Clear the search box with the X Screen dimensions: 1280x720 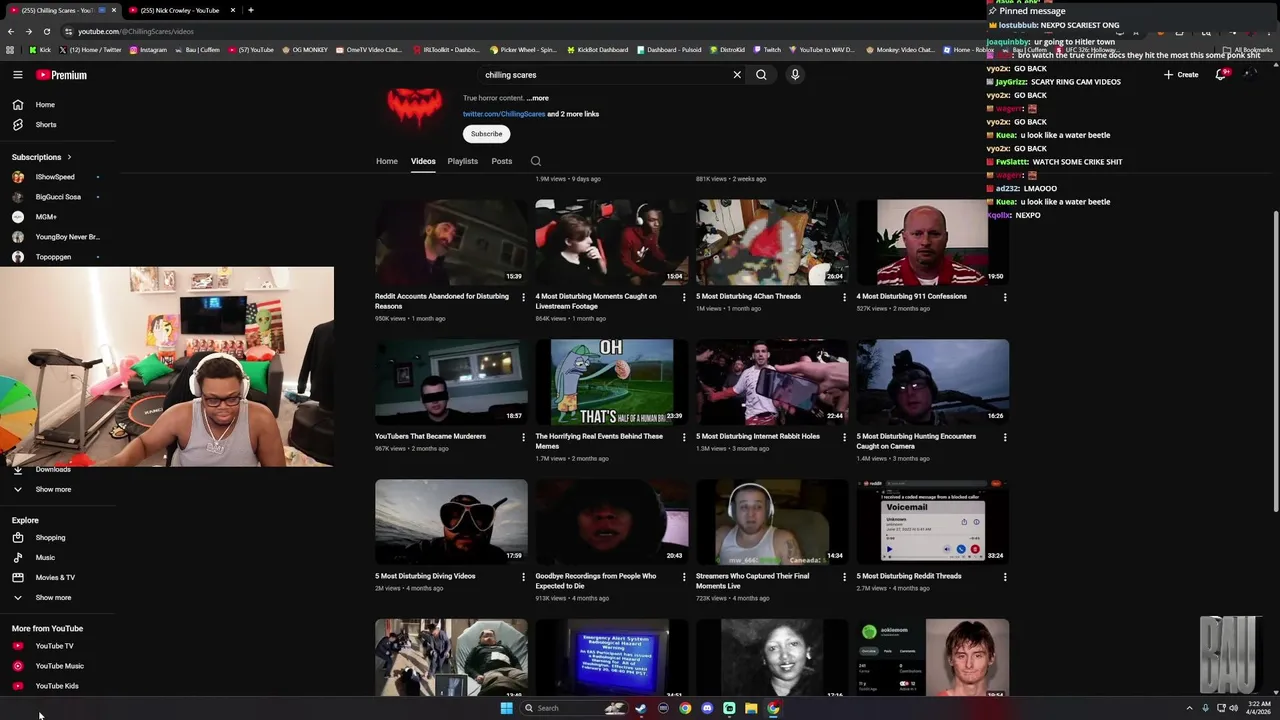tap(737, 75)
